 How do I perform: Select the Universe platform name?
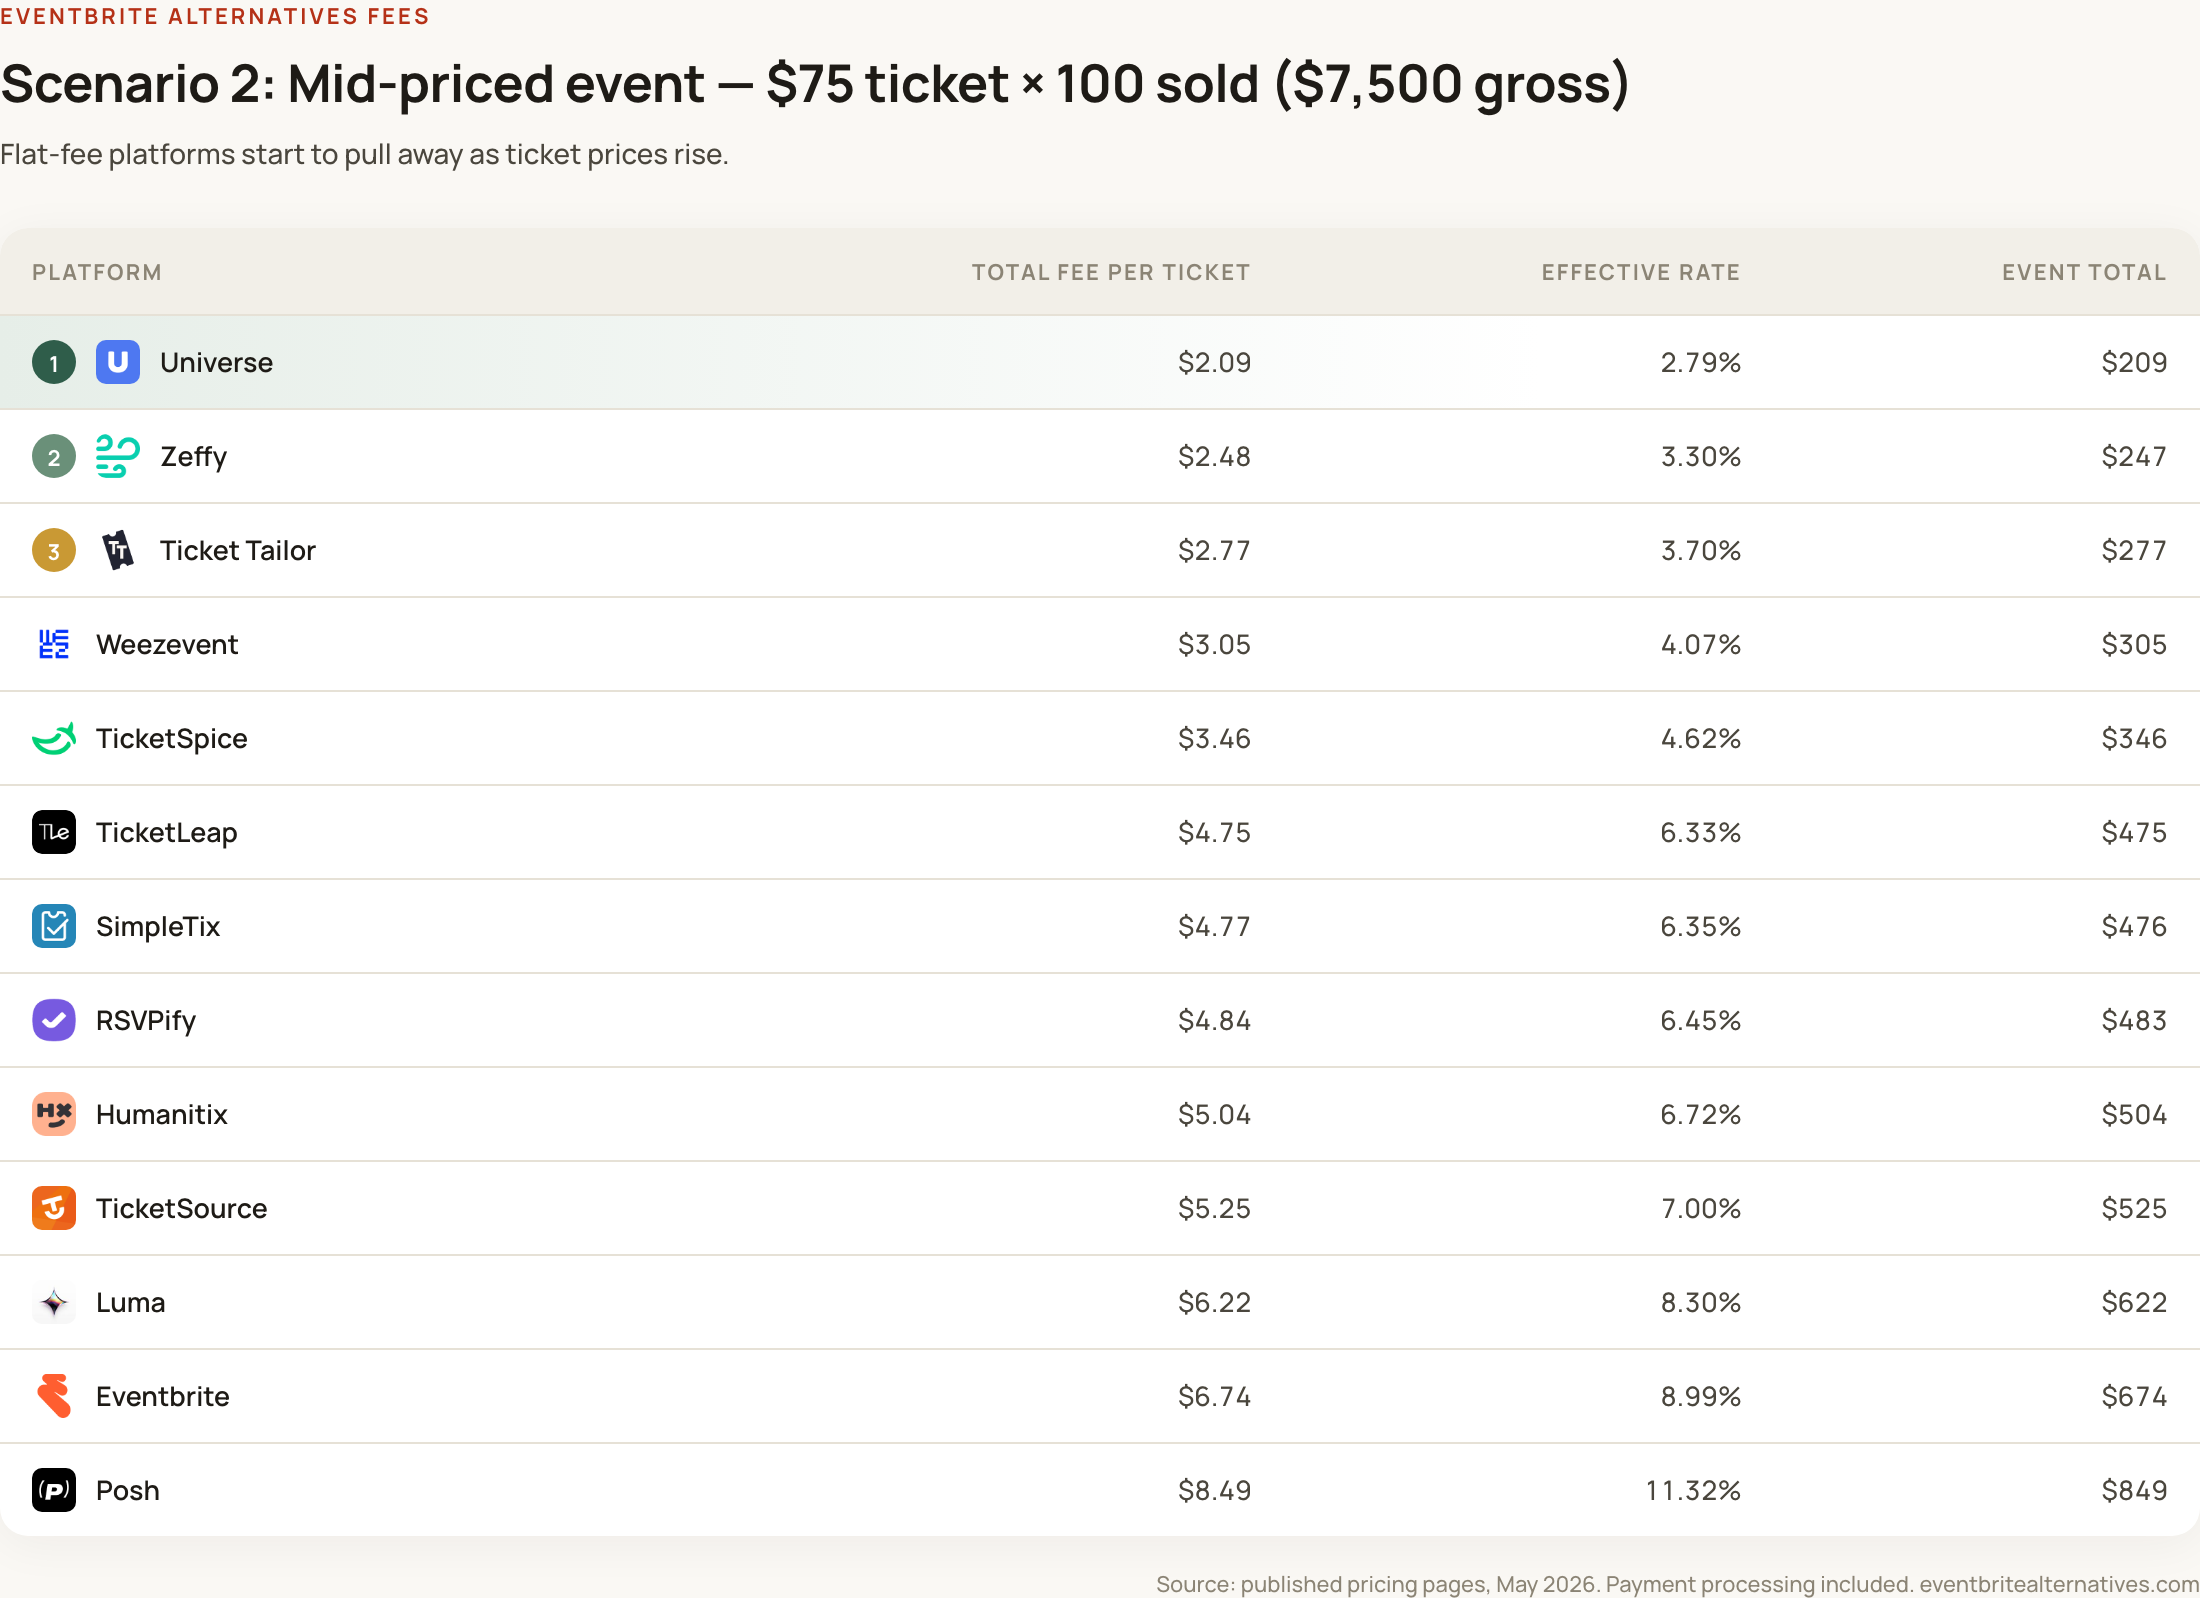pos(216,362)
